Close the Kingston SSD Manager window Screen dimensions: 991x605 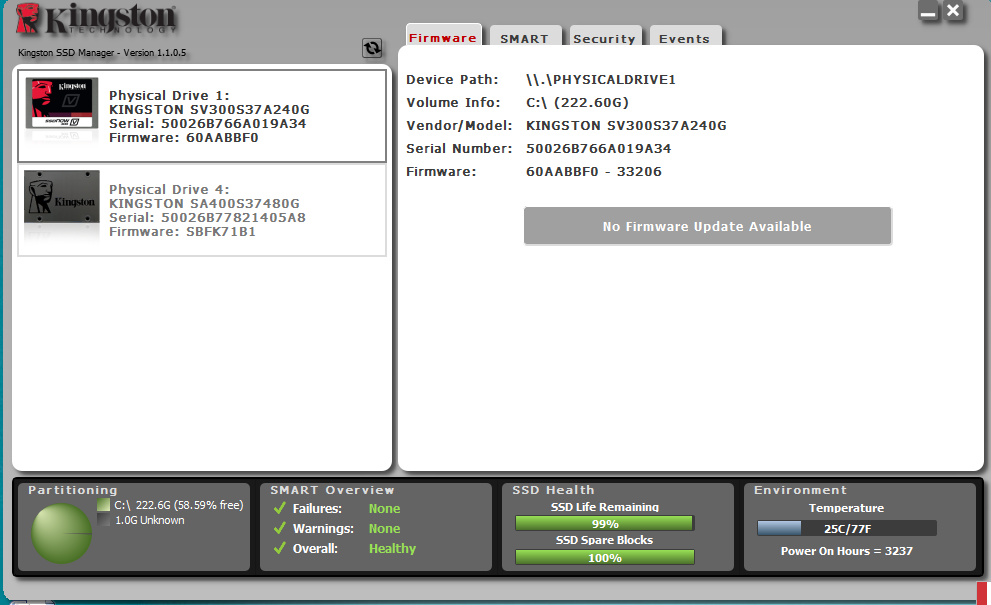[953, 11]
